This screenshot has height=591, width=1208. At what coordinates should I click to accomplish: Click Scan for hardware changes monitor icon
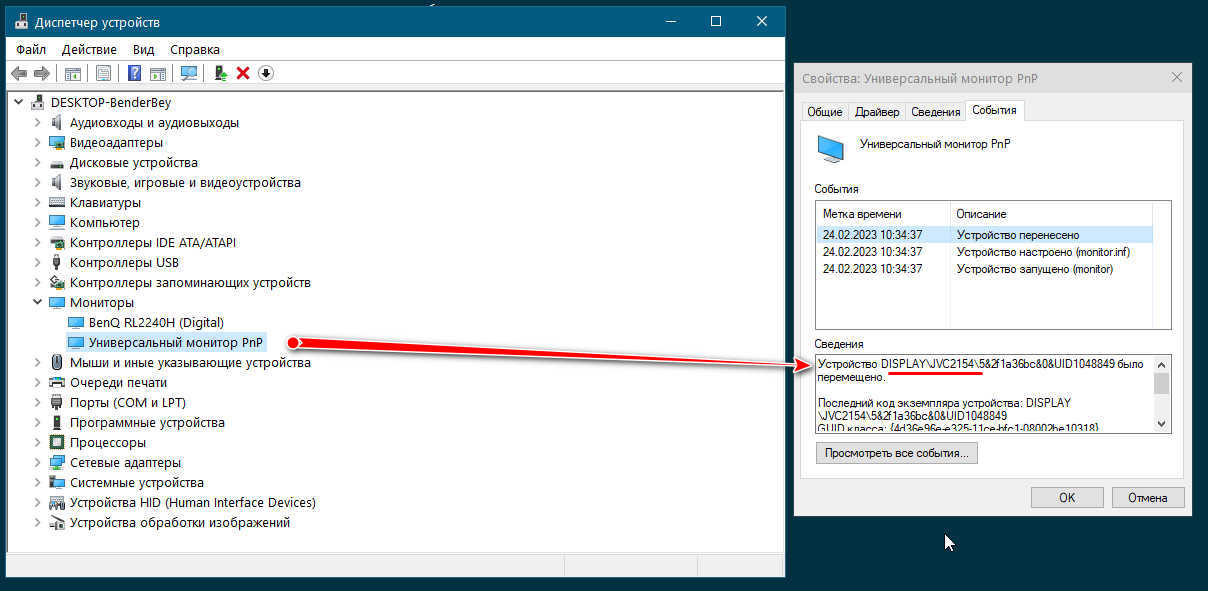click(x=189, y=73)
